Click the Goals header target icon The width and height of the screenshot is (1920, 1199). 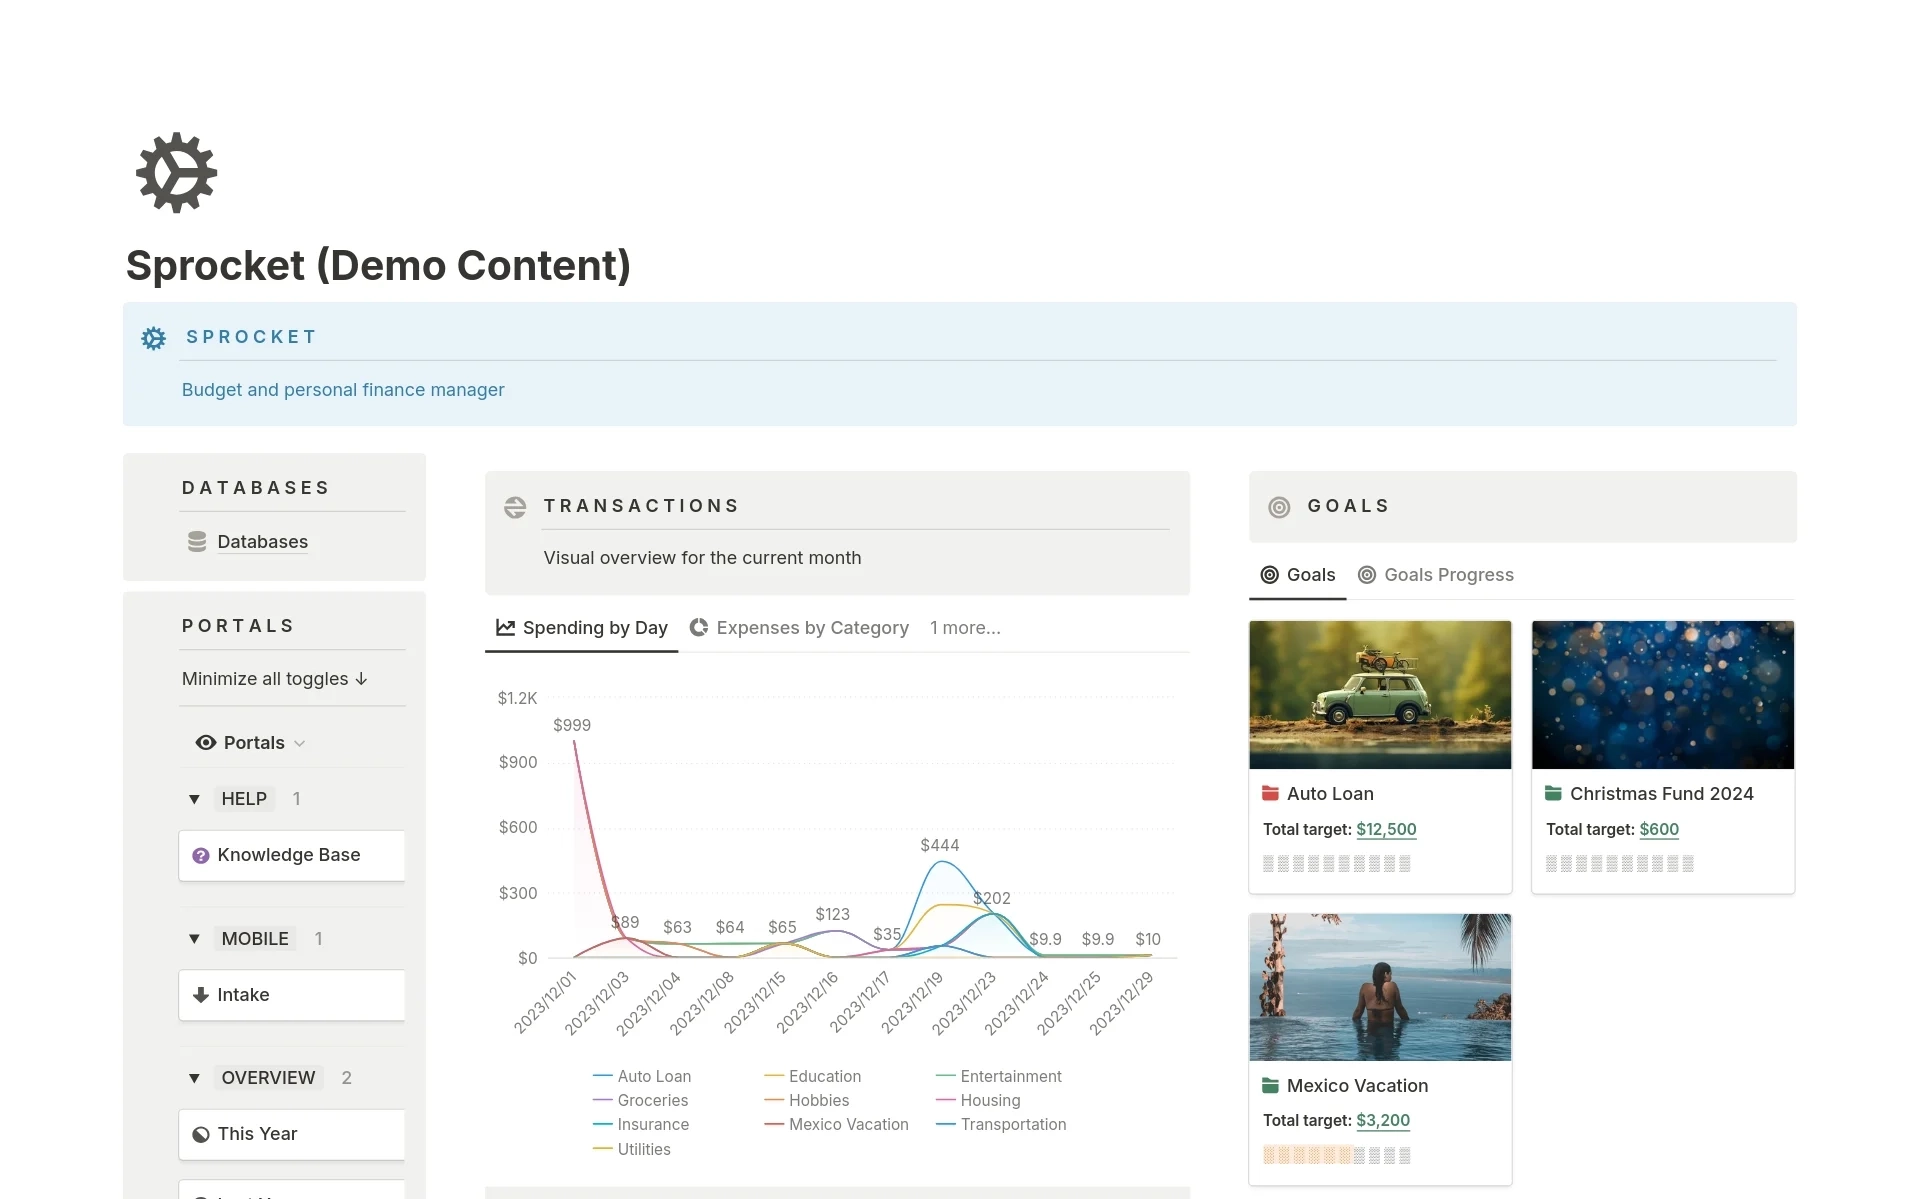click(1279, 507)
